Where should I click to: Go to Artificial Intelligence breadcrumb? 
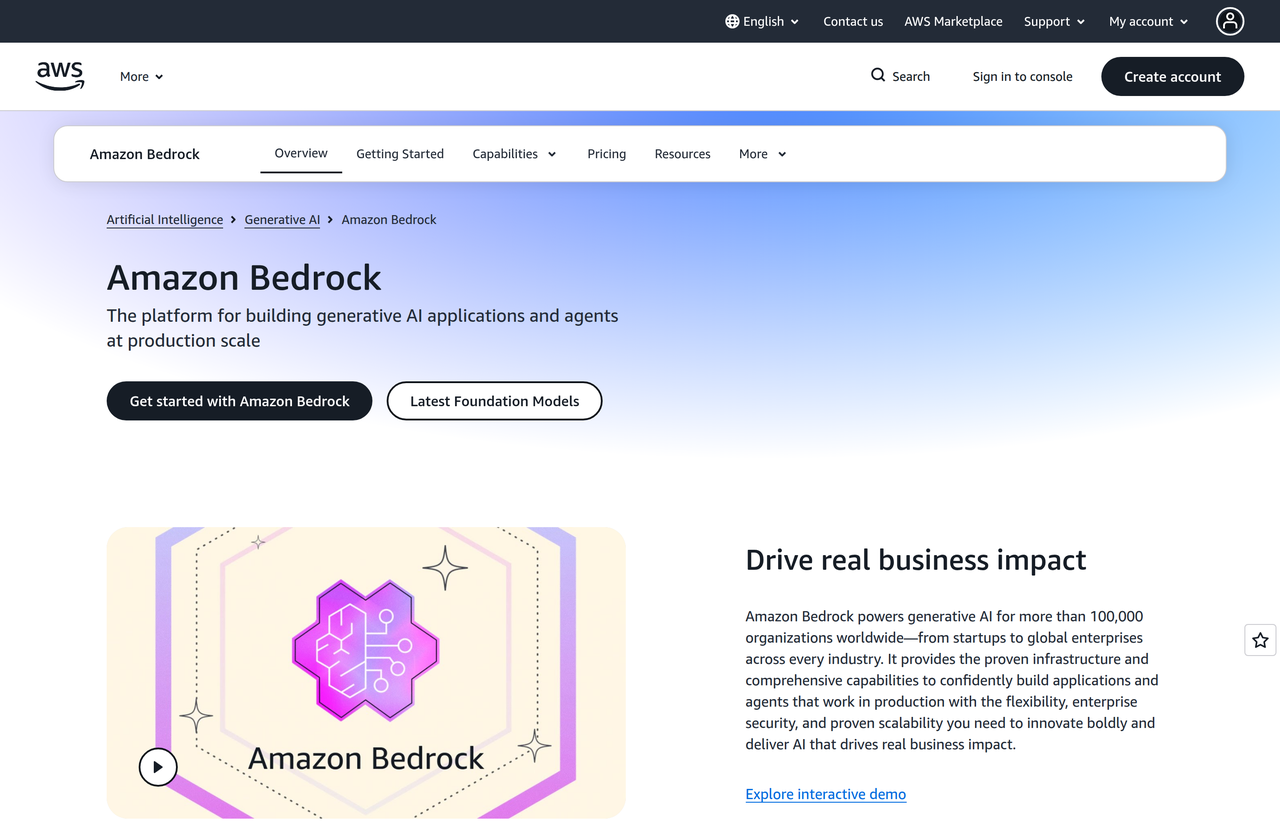pyautogui.click(x=165, y=220)
